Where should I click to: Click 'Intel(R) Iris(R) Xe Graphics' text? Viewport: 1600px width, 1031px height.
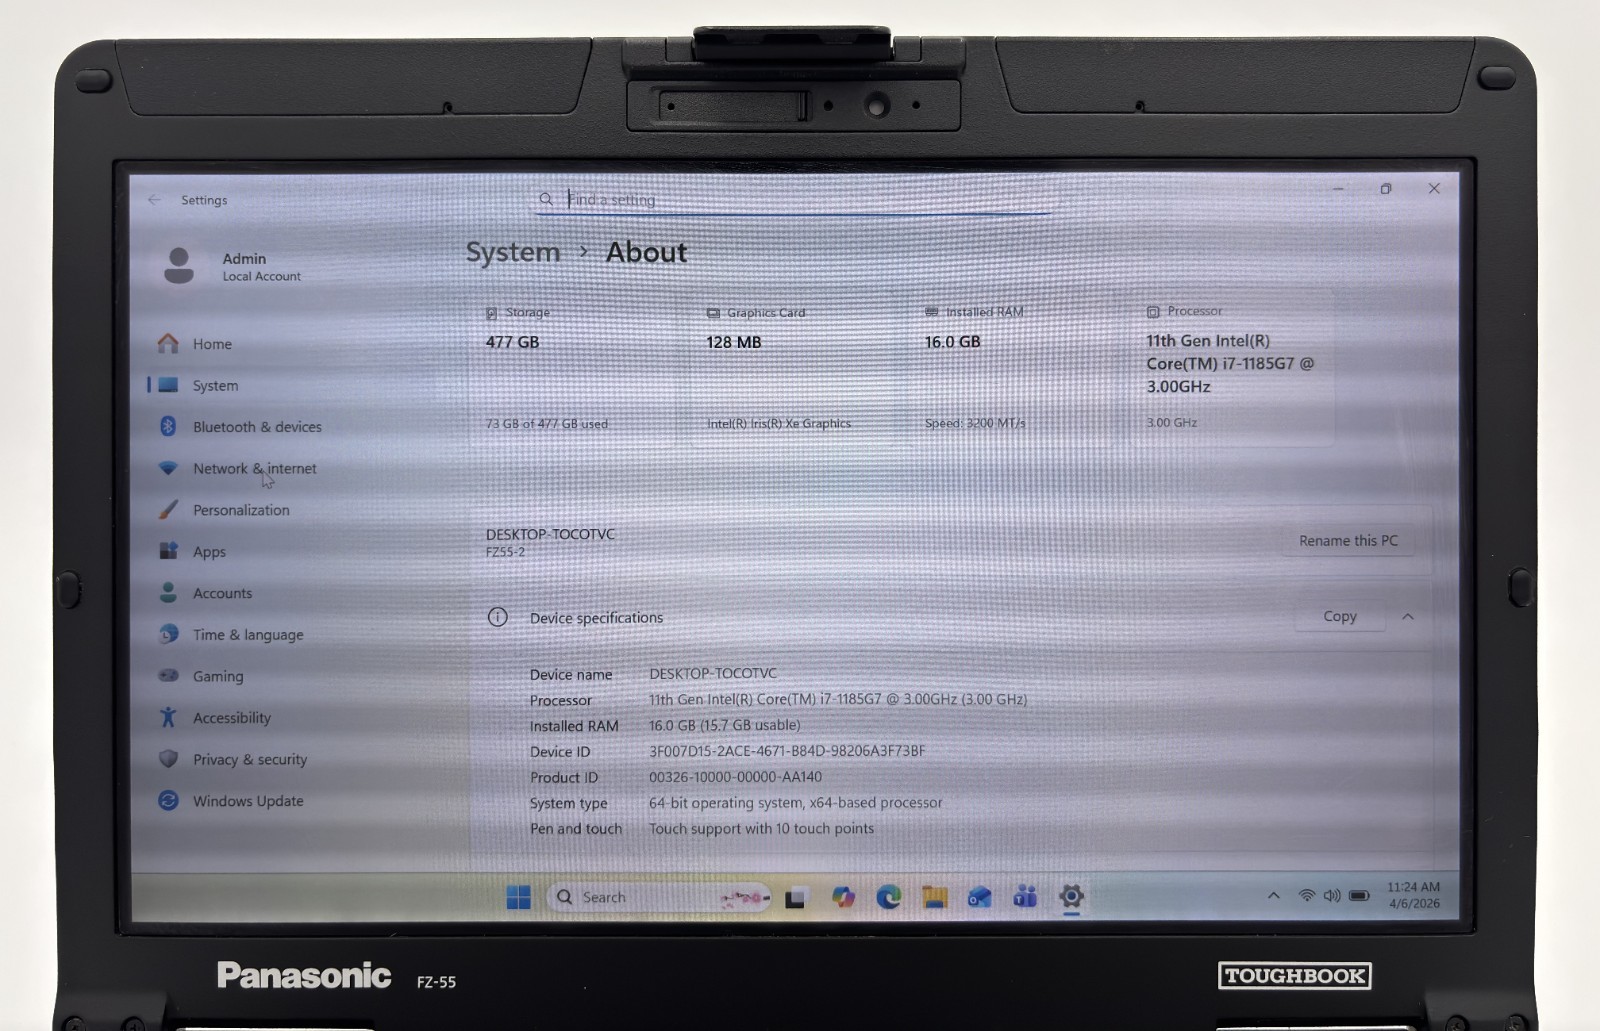779,424
